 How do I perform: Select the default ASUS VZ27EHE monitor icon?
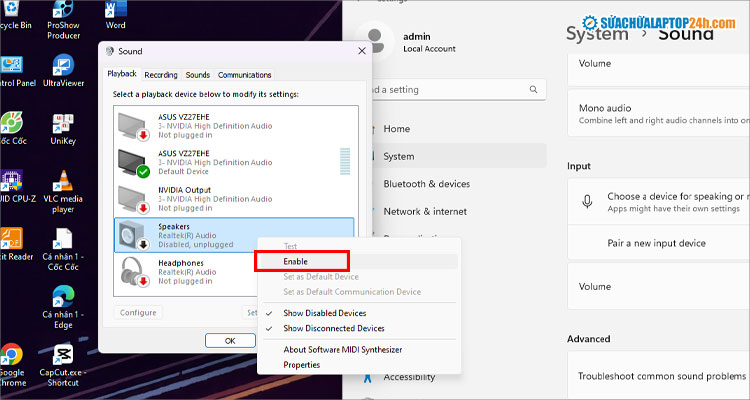(134, 162)
